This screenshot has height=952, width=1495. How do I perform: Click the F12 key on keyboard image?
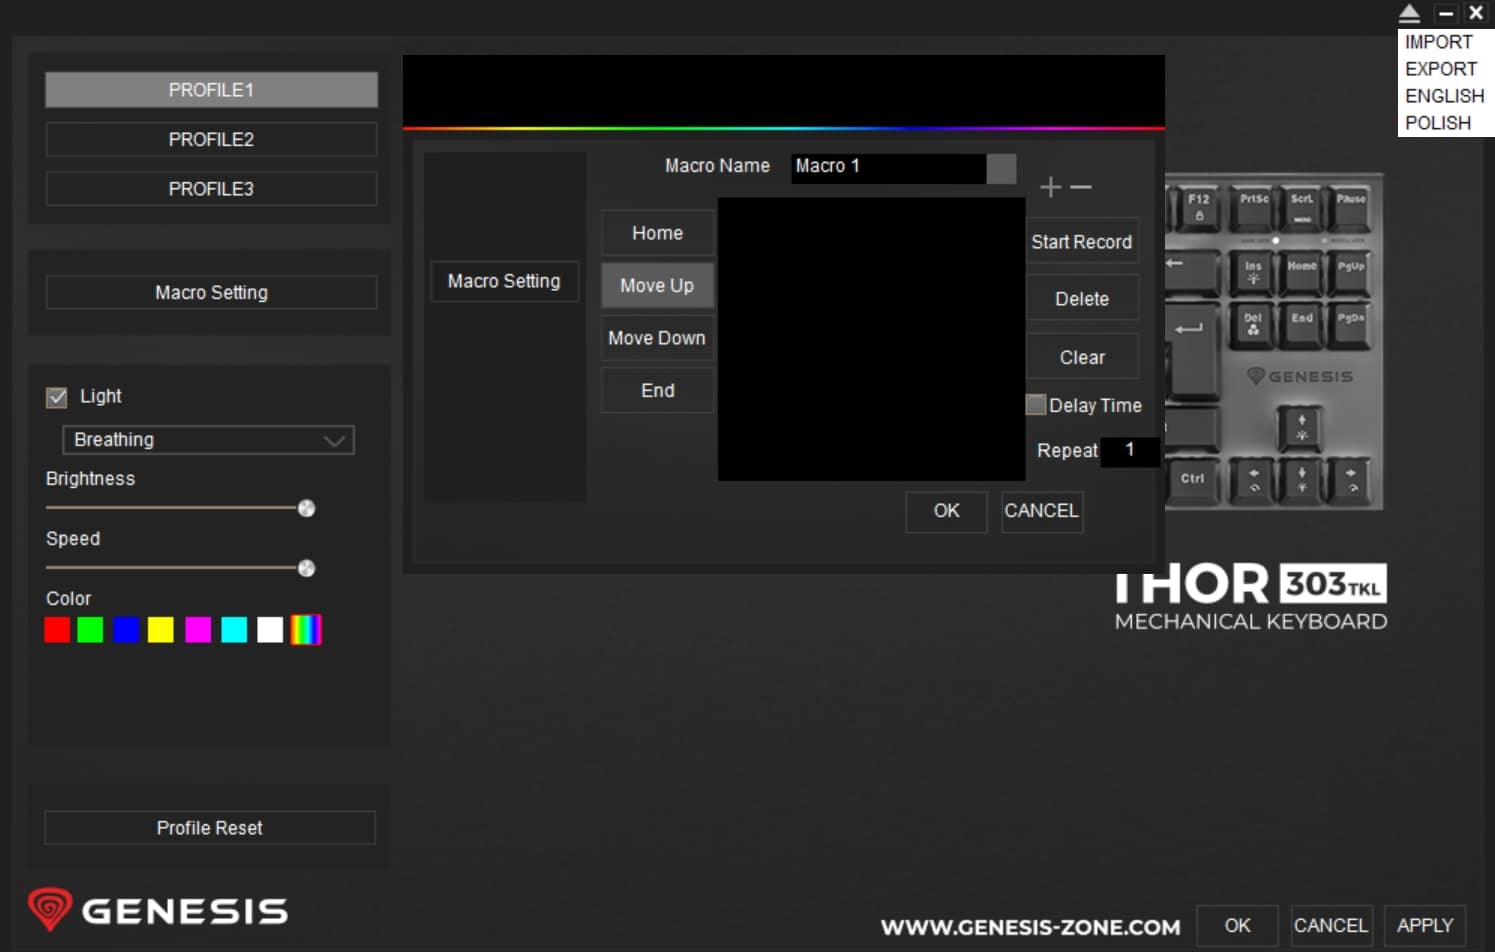(x=1198, y=206)
